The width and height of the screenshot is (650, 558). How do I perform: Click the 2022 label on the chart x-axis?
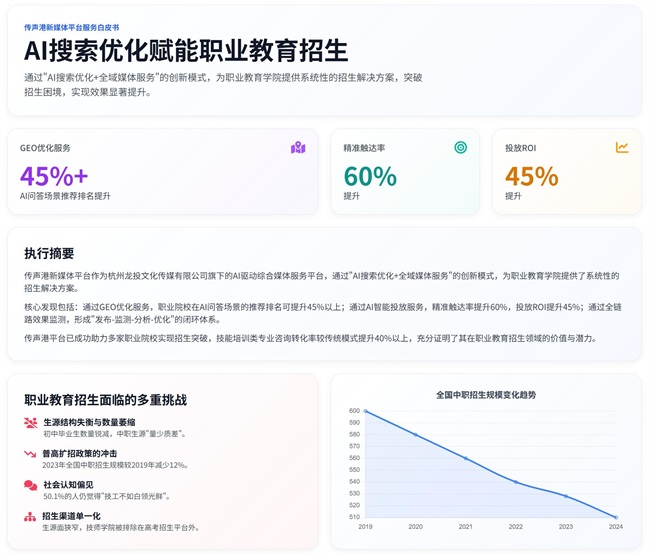click(x=515, y=527)
